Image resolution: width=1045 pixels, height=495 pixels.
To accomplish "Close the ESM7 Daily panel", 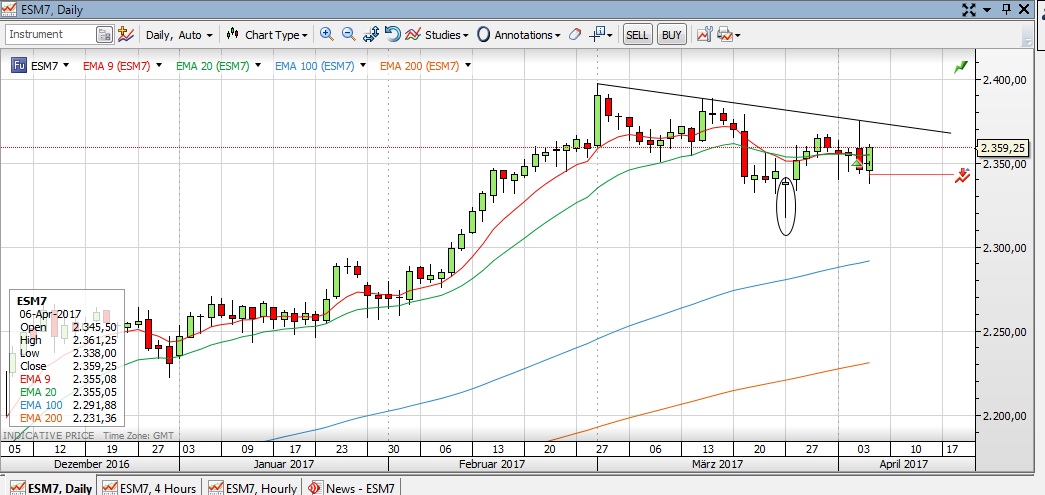I will pos(1026,9).
